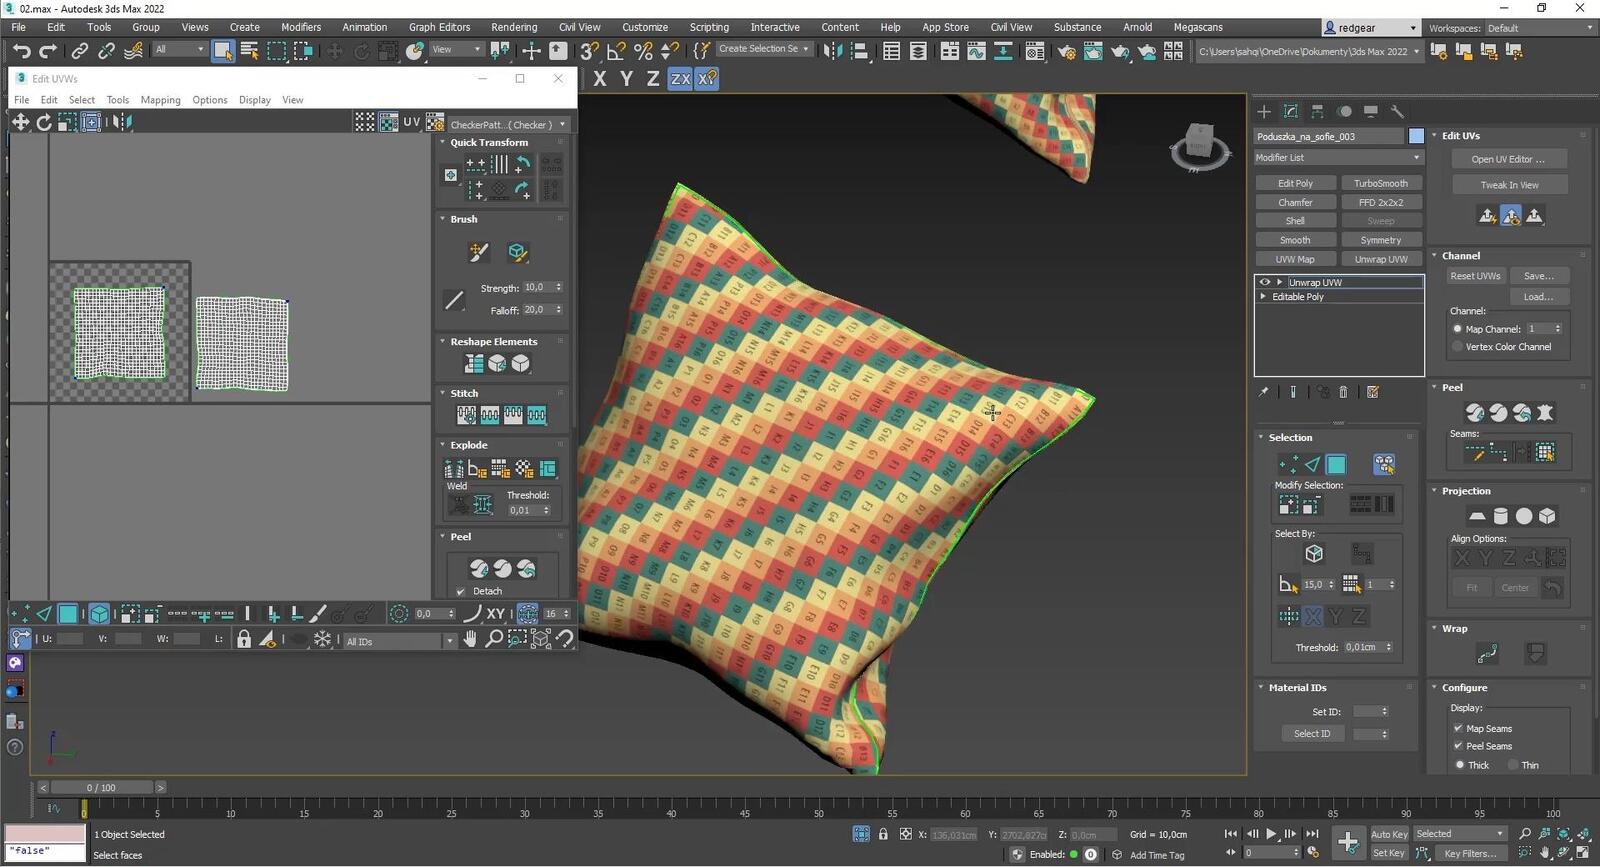Toggle visibility eye of Unwrap UVW modifier
This screenshot has height=867, width=1600.
[x=1265, y=282]
